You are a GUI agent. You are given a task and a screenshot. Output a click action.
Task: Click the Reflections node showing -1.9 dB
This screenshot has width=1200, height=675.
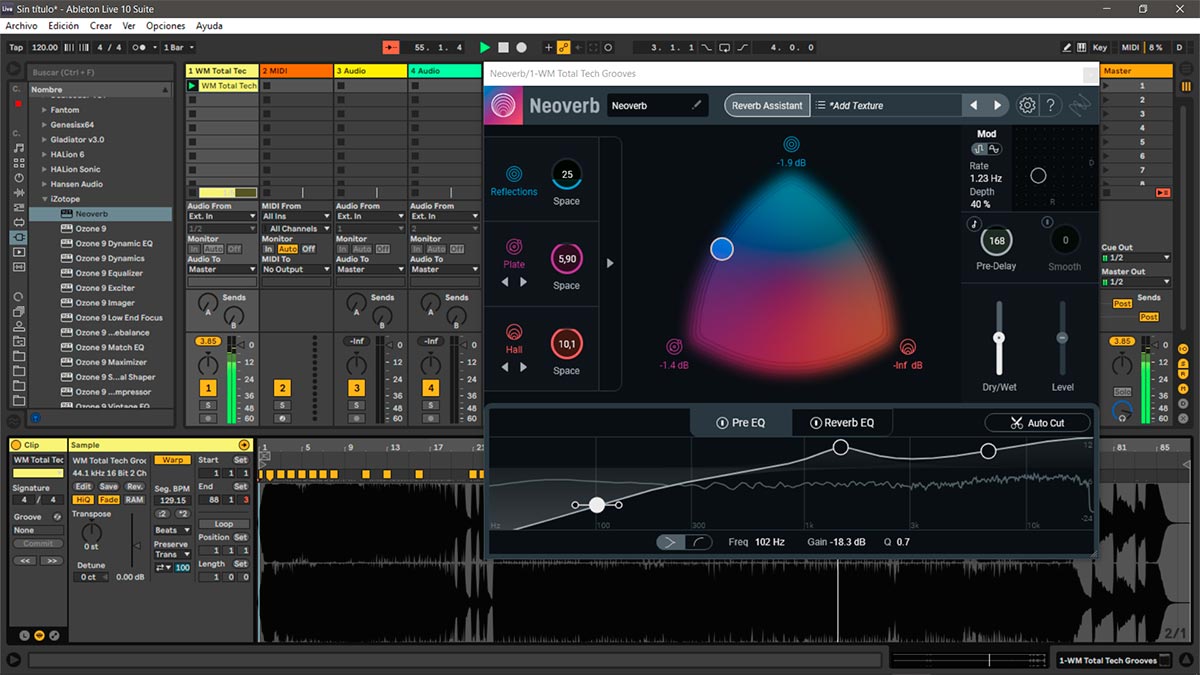pyautogui.click(x=791, y=144)
